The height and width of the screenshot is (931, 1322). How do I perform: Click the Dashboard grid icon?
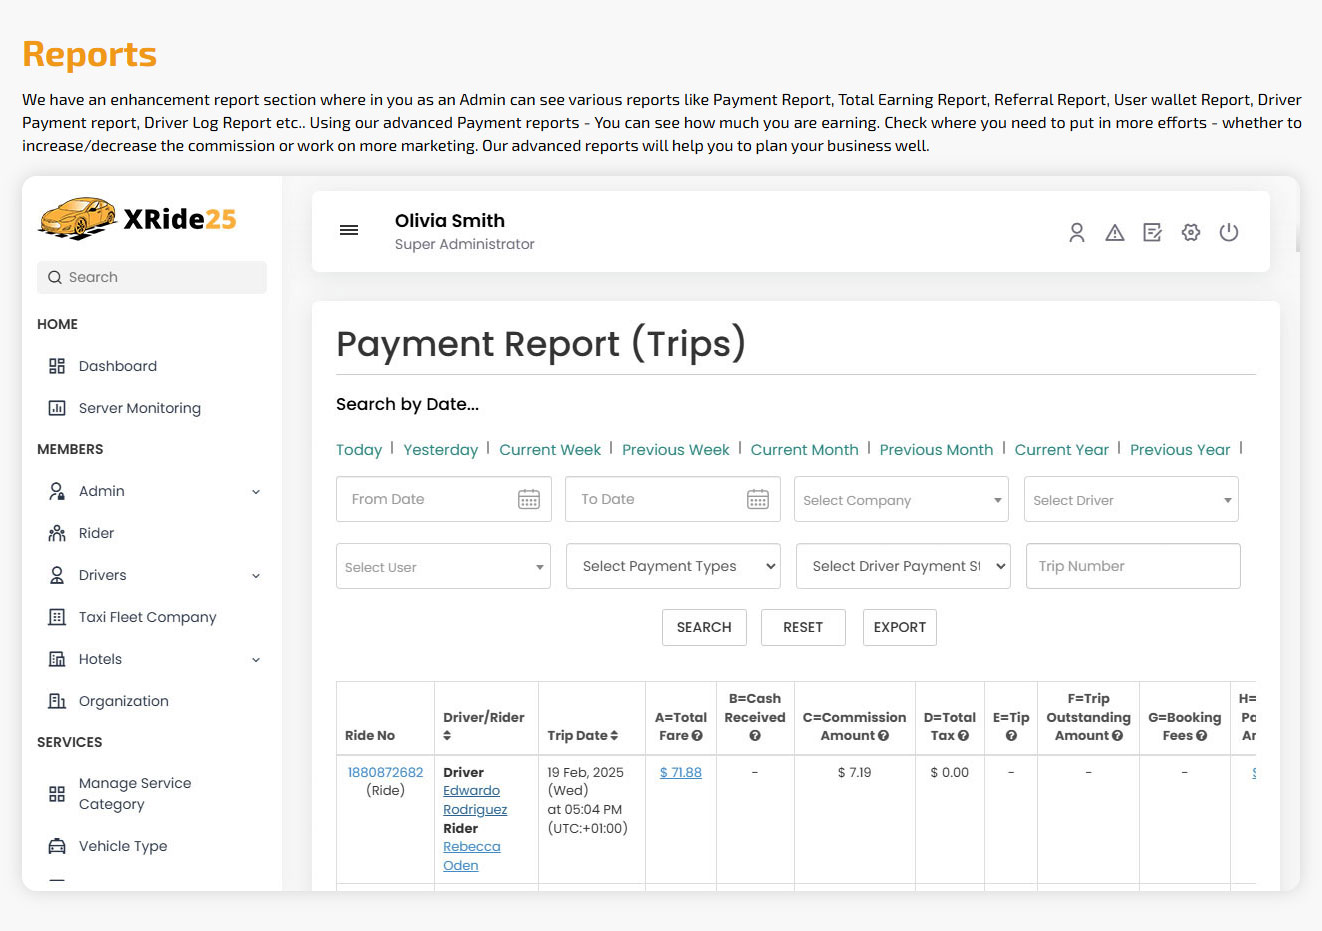(x=57, y=366)
